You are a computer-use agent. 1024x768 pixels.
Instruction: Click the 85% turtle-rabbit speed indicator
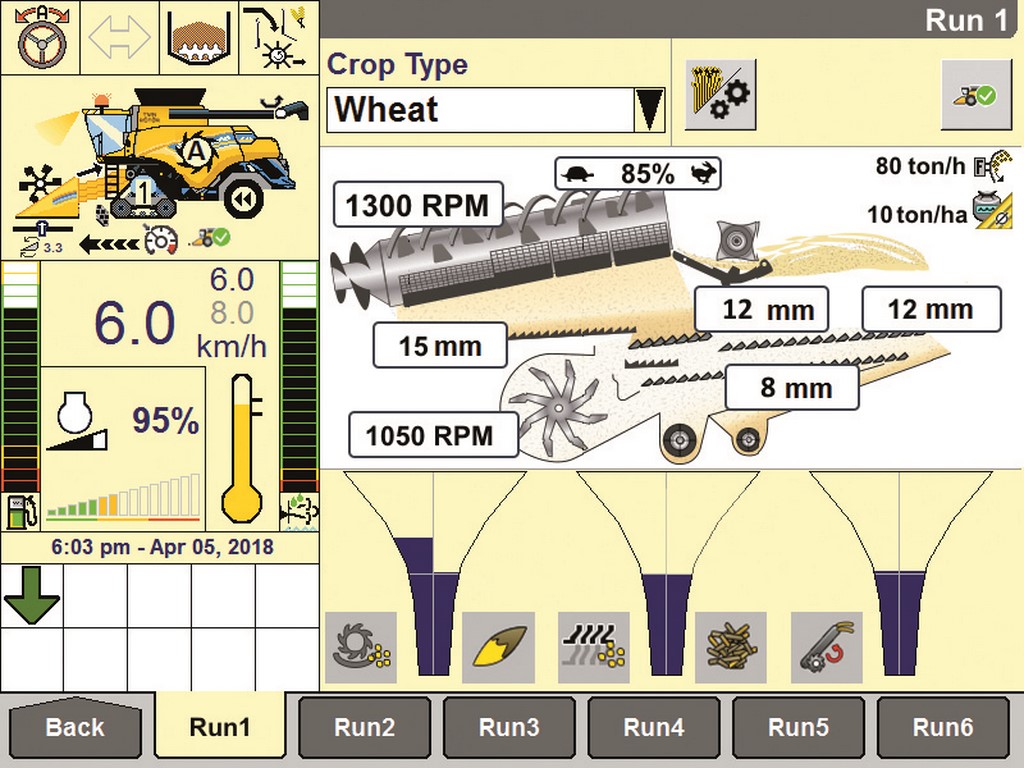point(637,174)
